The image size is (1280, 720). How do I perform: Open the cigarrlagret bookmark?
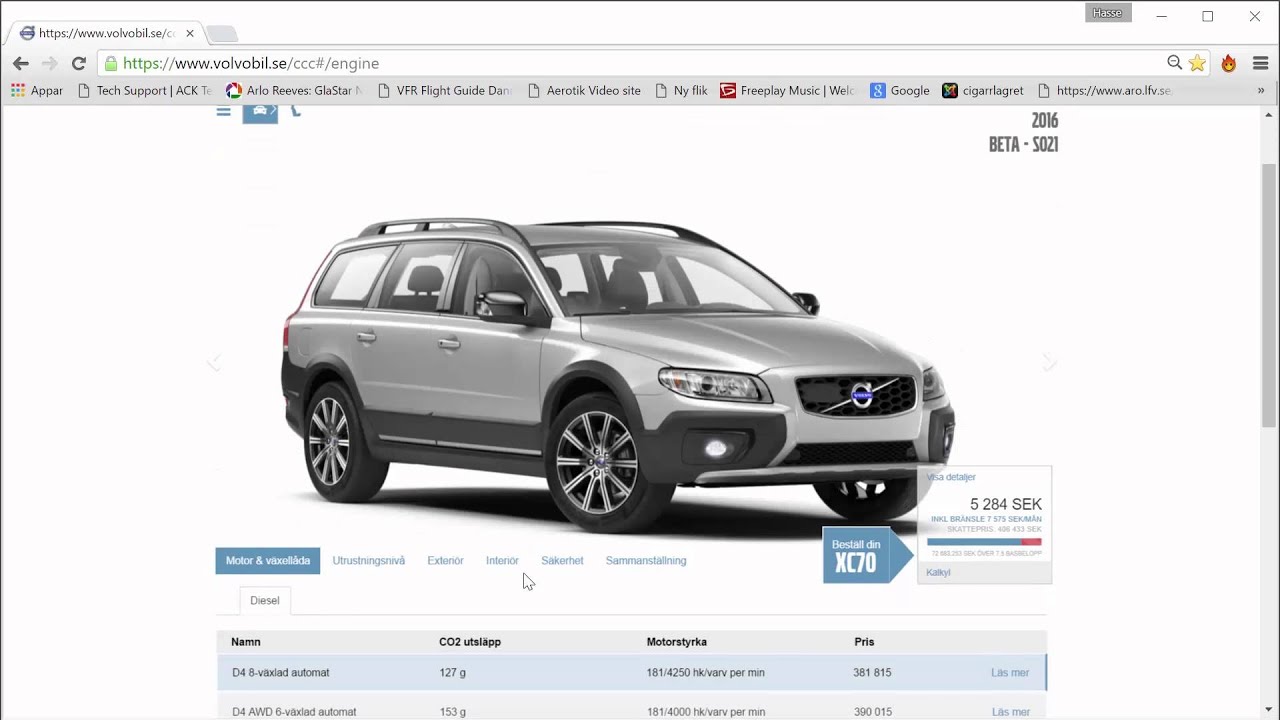tap(983, 90)
